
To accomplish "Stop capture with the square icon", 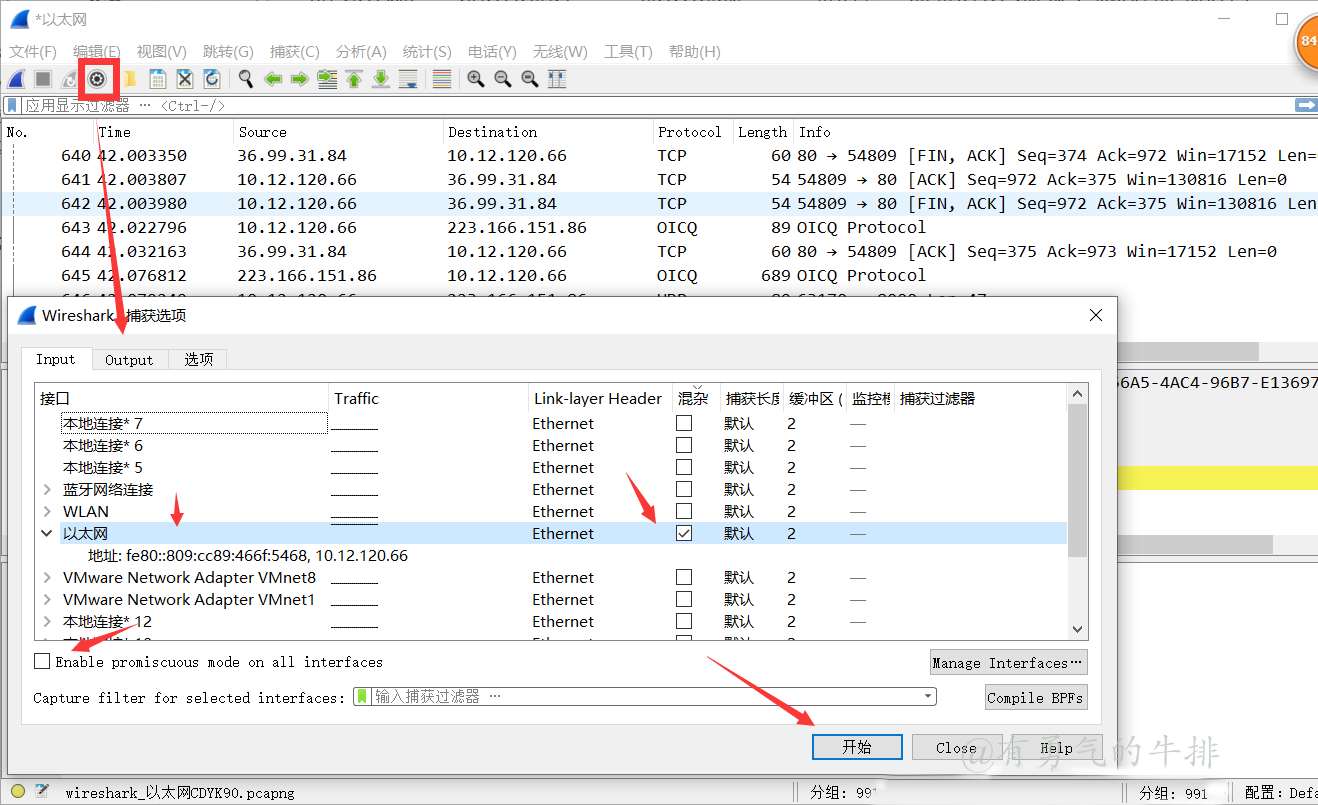I will coord(43,79).
